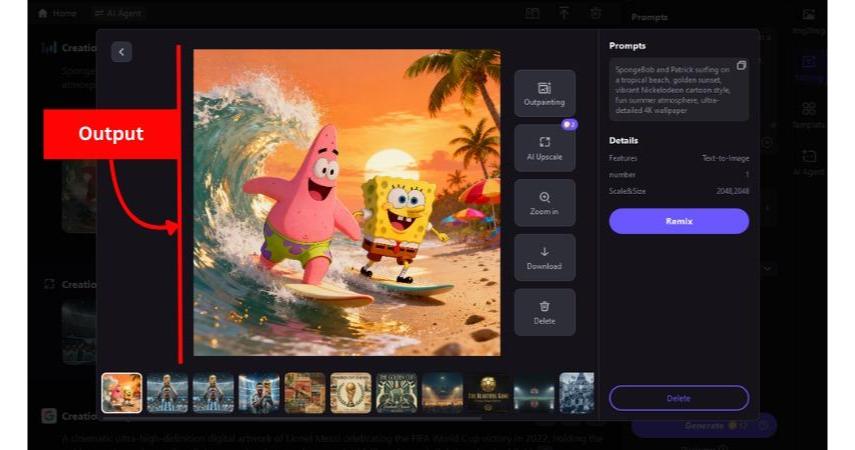Open AI Agent in the background top bar
The image size is (855, 450).
[118, 13]
